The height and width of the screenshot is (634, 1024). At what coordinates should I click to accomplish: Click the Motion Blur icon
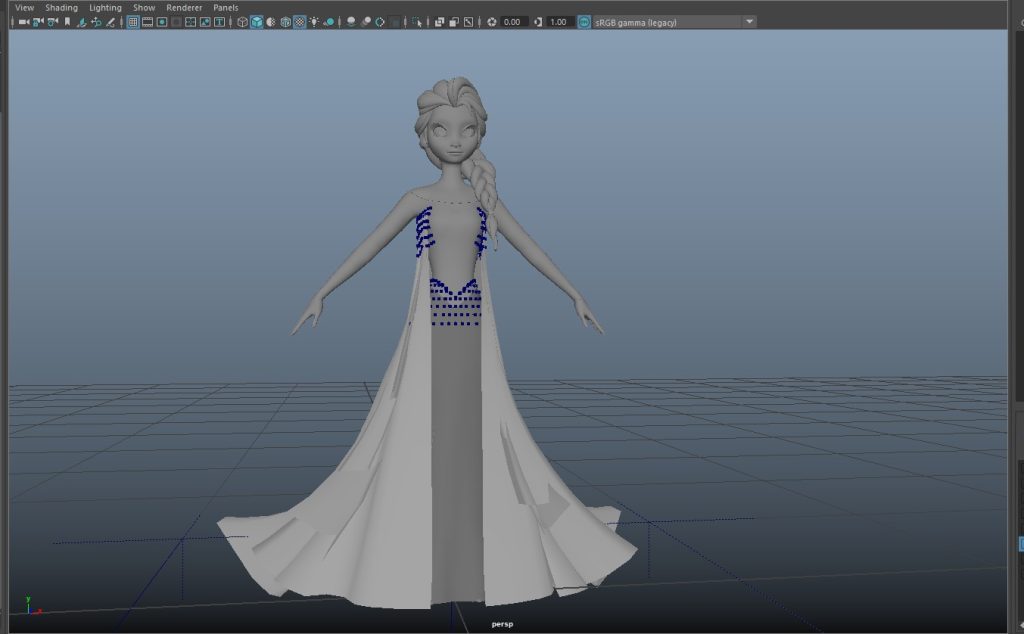pyautogui.click(x=366, y=22)
